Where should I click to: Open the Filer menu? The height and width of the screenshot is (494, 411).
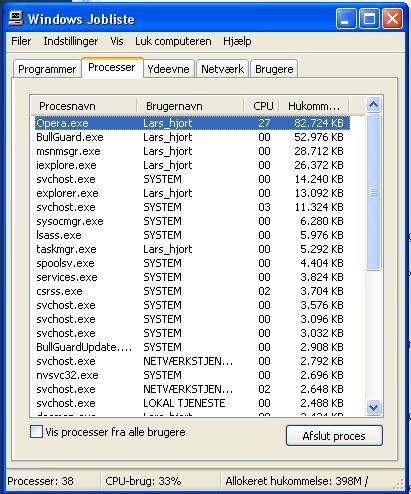pyautogui.click(x=21, y=41)
